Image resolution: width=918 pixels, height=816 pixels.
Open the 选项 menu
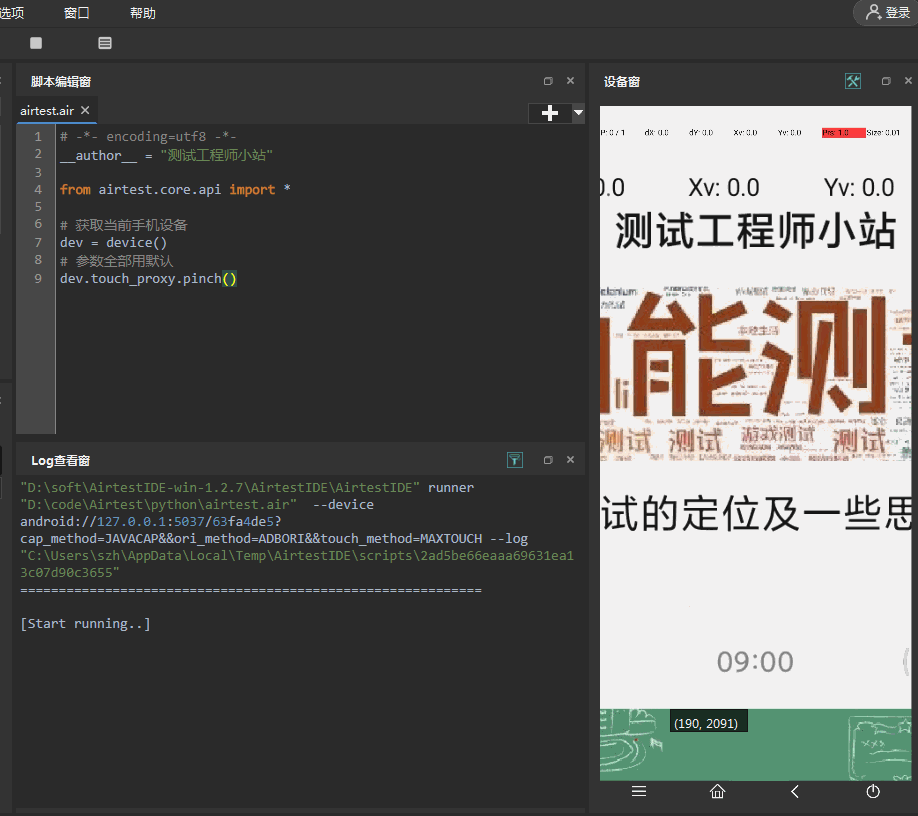click(12, 13)
